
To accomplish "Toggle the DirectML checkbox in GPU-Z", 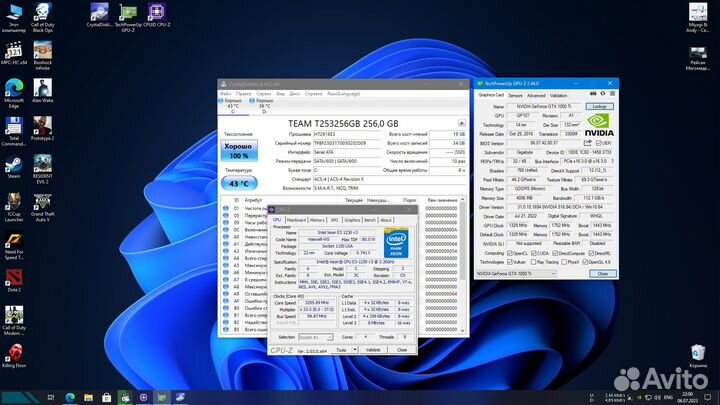I will point(591,253).
